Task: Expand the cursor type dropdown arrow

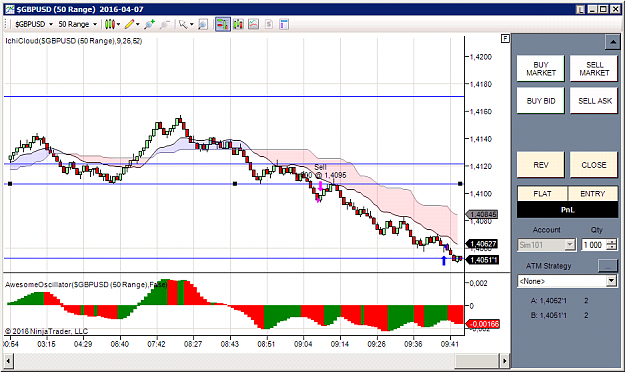Action: click(x=192, y=24)
